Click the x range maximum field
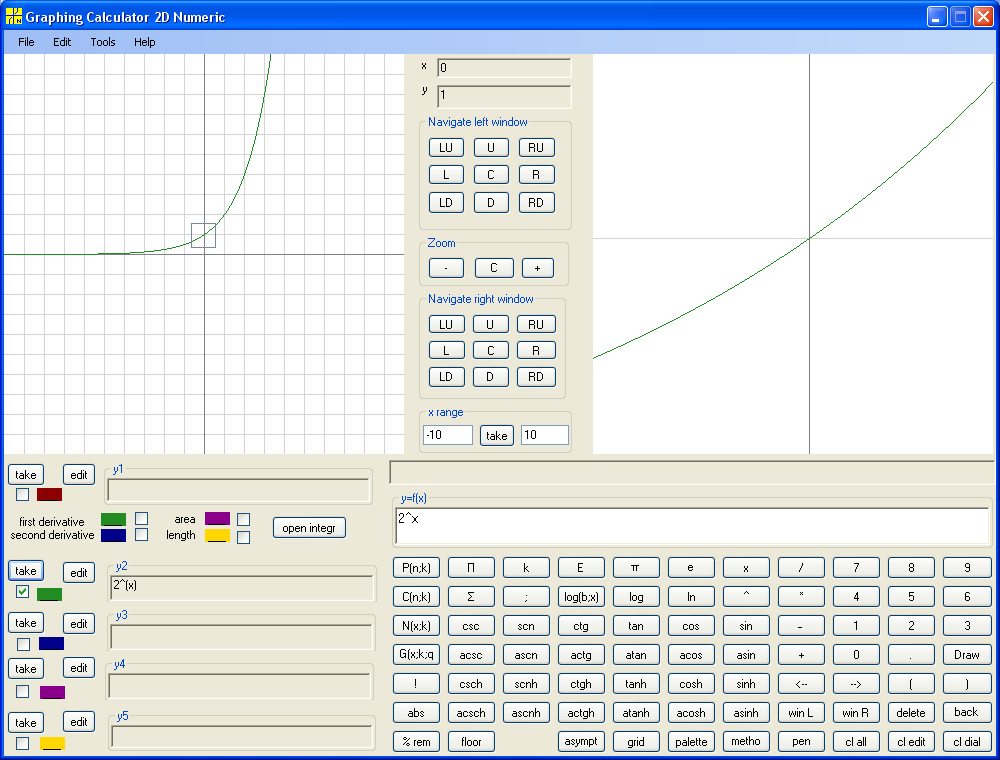The width and height of the screenshot is (1000, 760). 545,435
